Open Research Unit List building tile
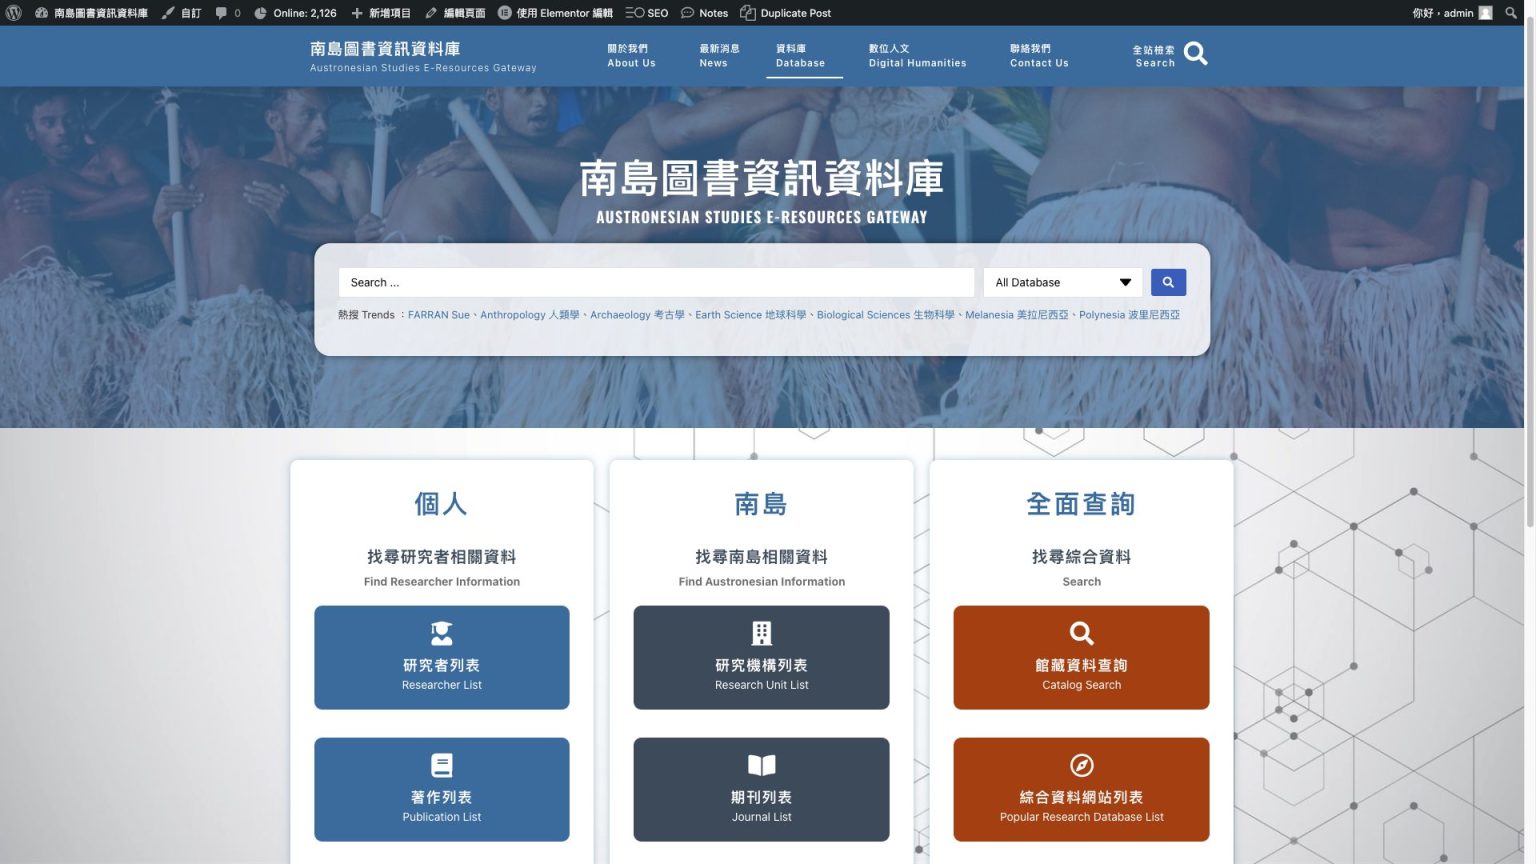The height and width of the screenshot is (864, 1536). coord(761,657)
